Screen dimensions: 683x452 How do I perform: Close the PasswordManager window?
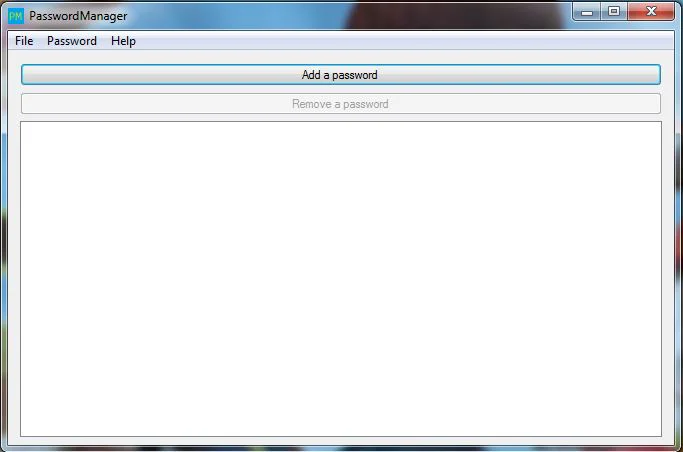pyautogui.click(x=651, y=12)
